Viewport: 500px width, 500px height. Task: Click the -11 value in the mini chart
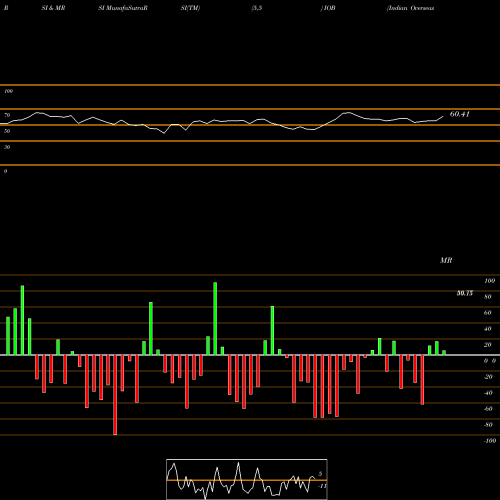point(322,486)
